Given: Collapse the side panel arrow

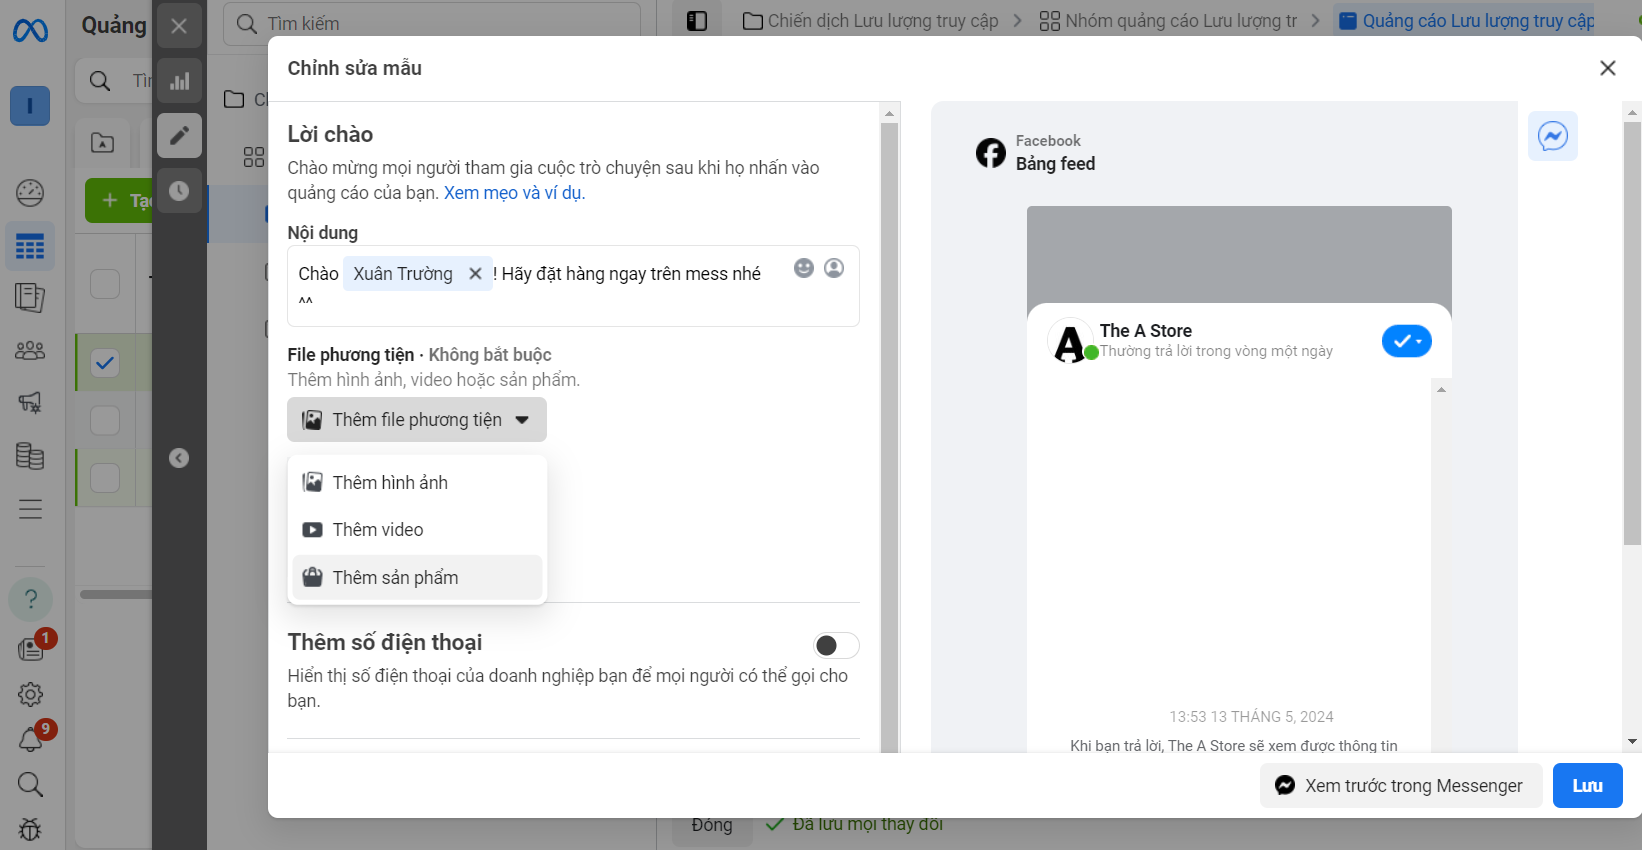Looking at the screenshot, I should (179, 458).
